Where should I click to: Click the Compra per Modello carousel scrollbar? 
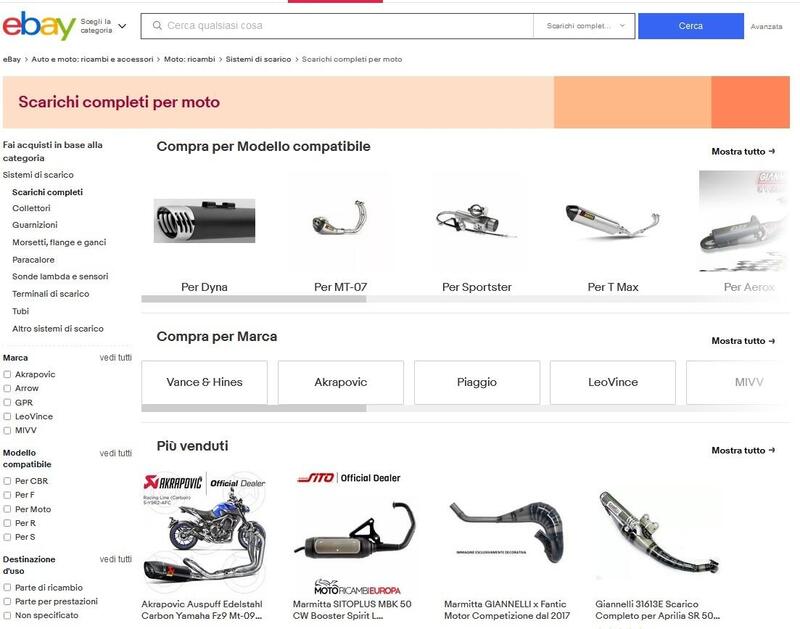254,299
